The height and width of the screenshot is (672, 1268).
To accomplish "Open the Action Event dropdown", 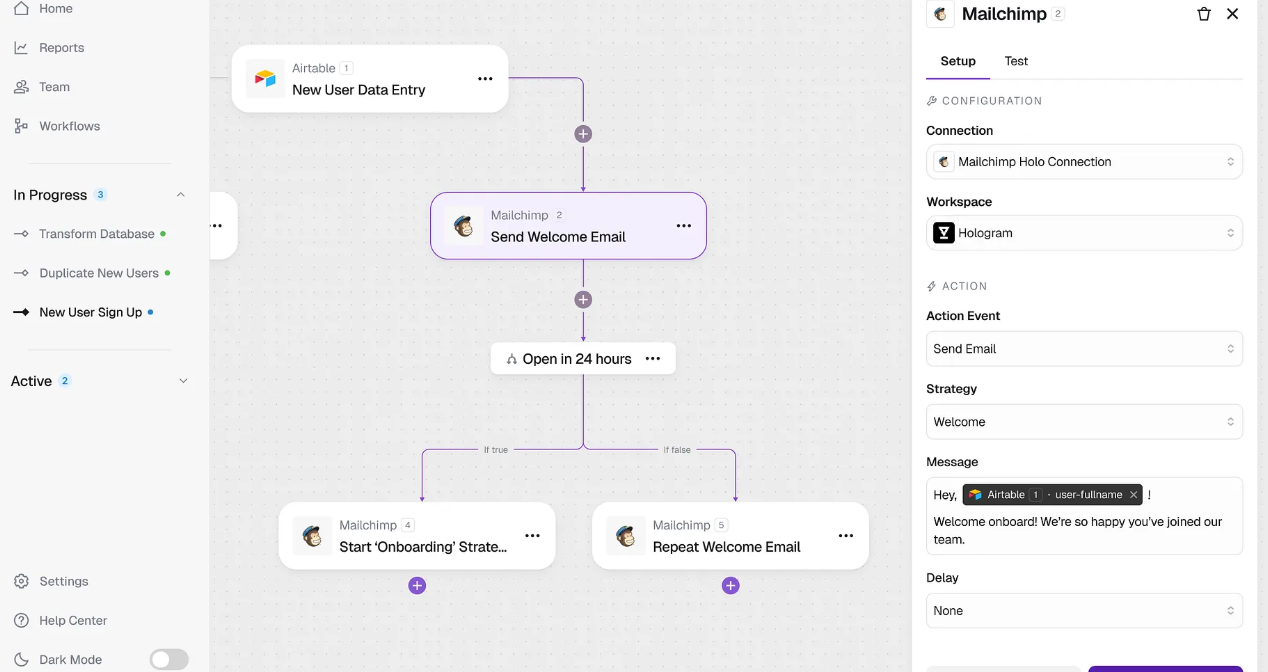I will tap(1084, 349).
